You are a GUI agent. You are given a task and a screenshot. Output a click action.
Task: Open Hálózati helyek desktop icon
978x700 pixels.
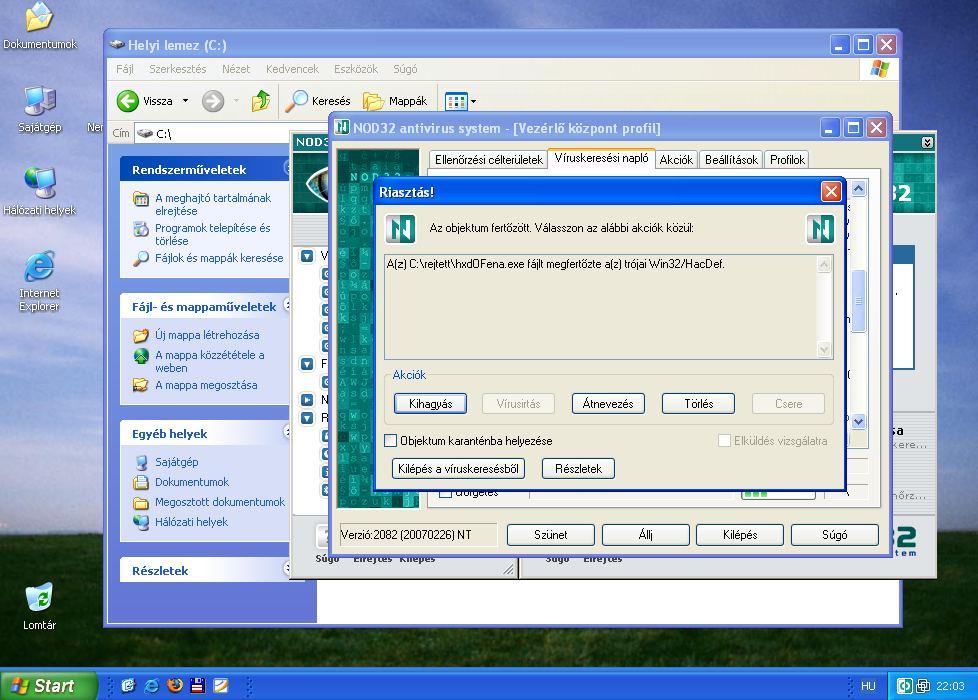pos(39,192)
